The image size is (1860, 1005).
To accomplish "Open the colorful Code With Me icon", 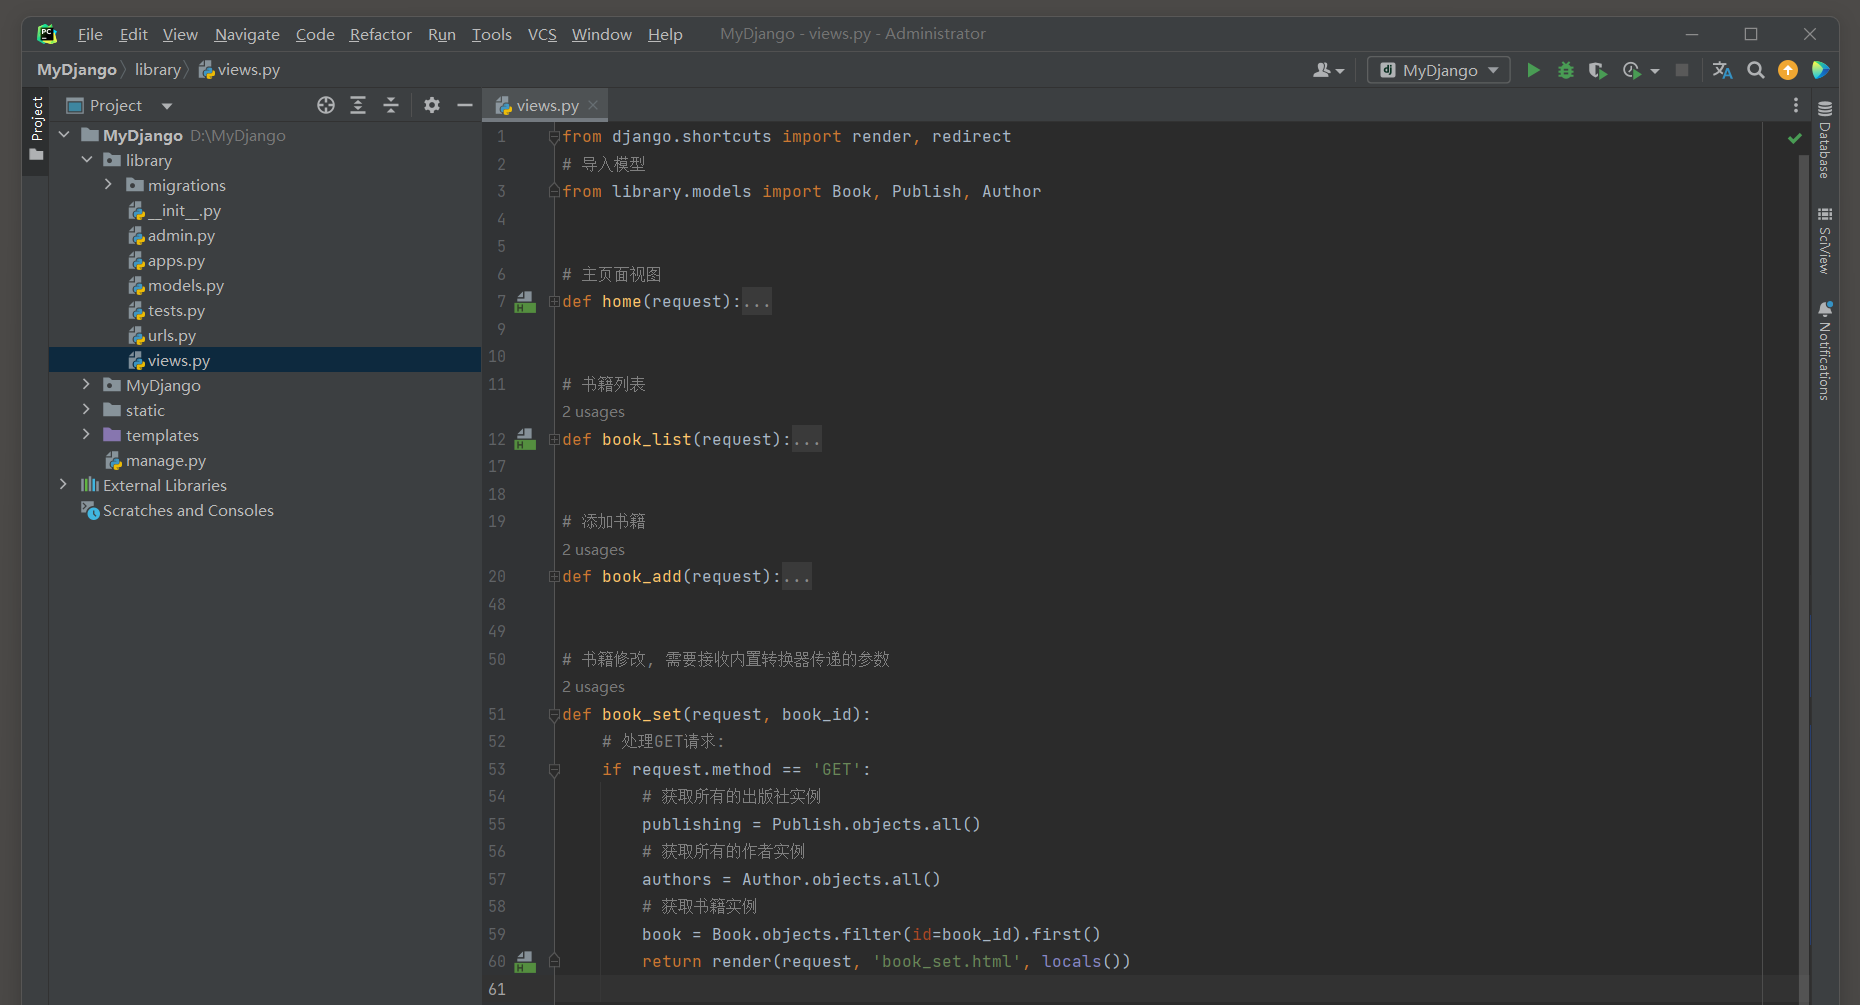I will tap(1820, 70).
